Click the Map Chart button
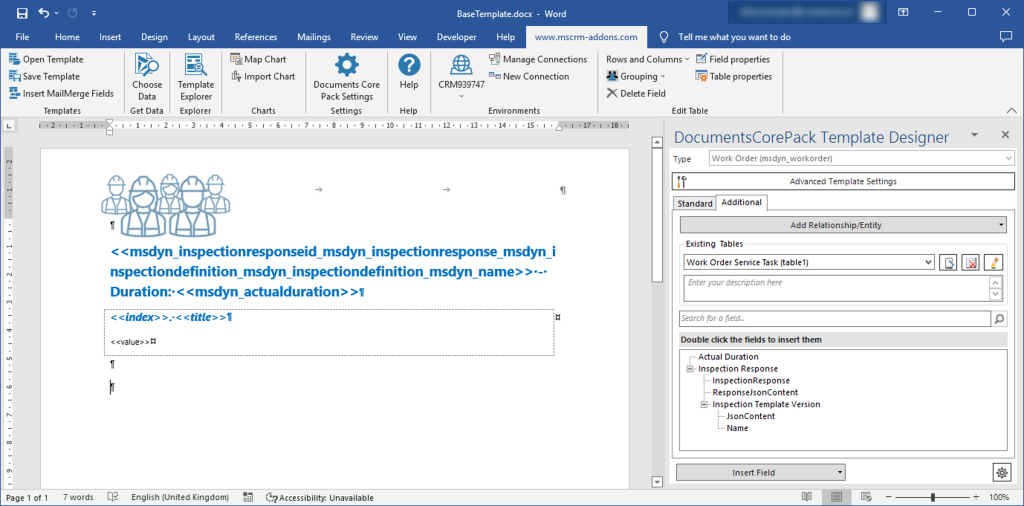 point(259,59)
